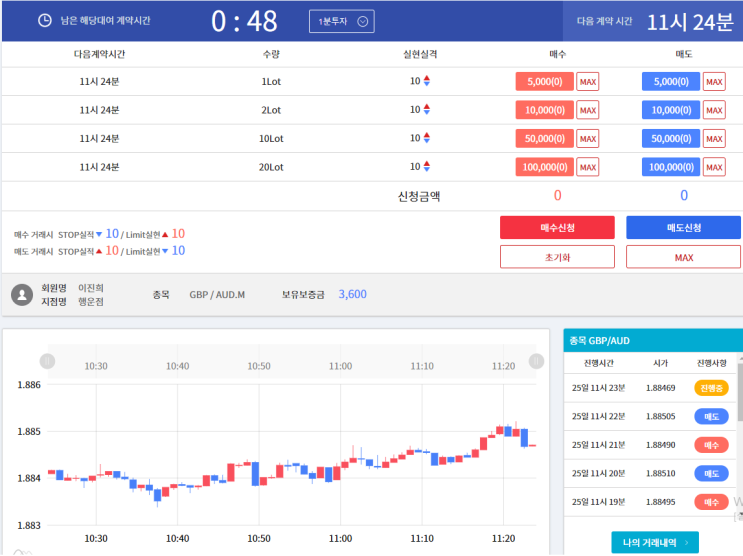Adjust the stepper arrows in the 1Lot row

tap(427, 81)
